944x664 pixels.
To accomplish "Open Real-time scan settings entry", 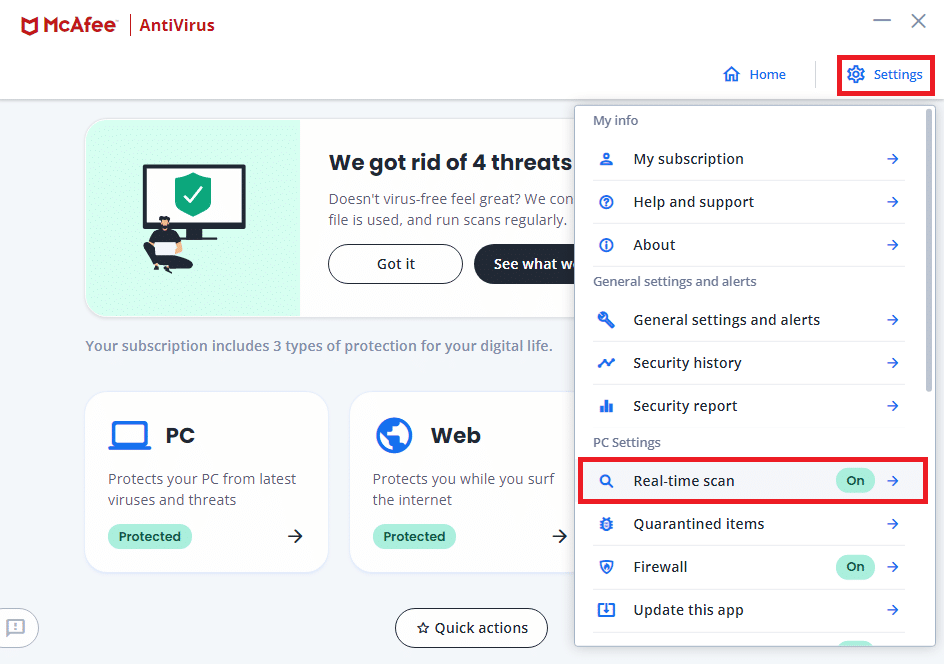I will tap(753, 480).
